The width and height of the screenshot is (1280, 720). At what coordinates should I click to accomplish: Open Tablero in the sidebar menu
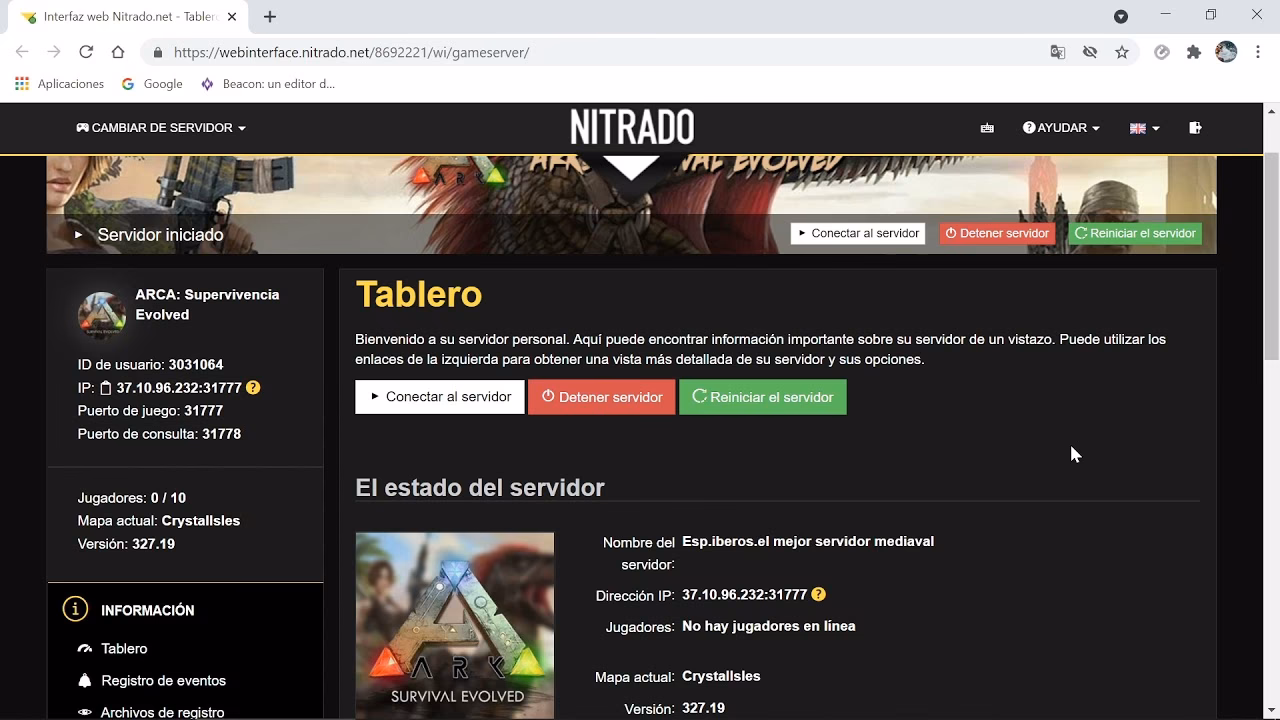click(124, 648)
